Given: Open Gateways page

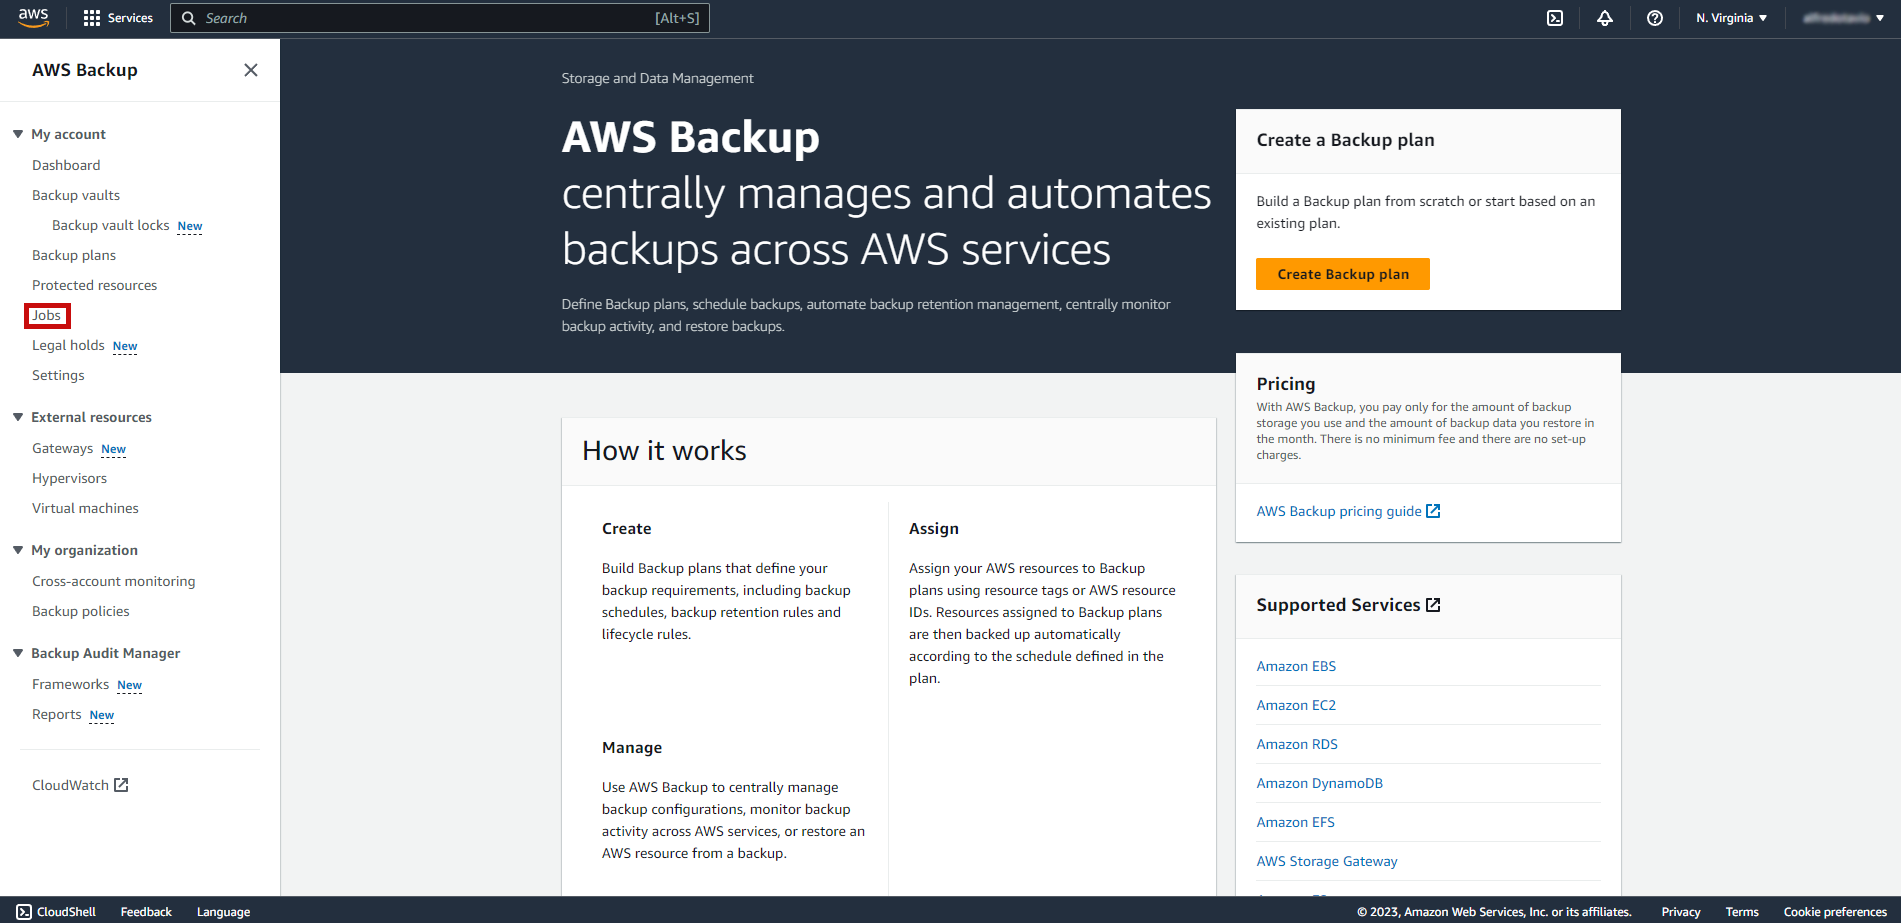Looking at the screenshot, I should (62, 448).
